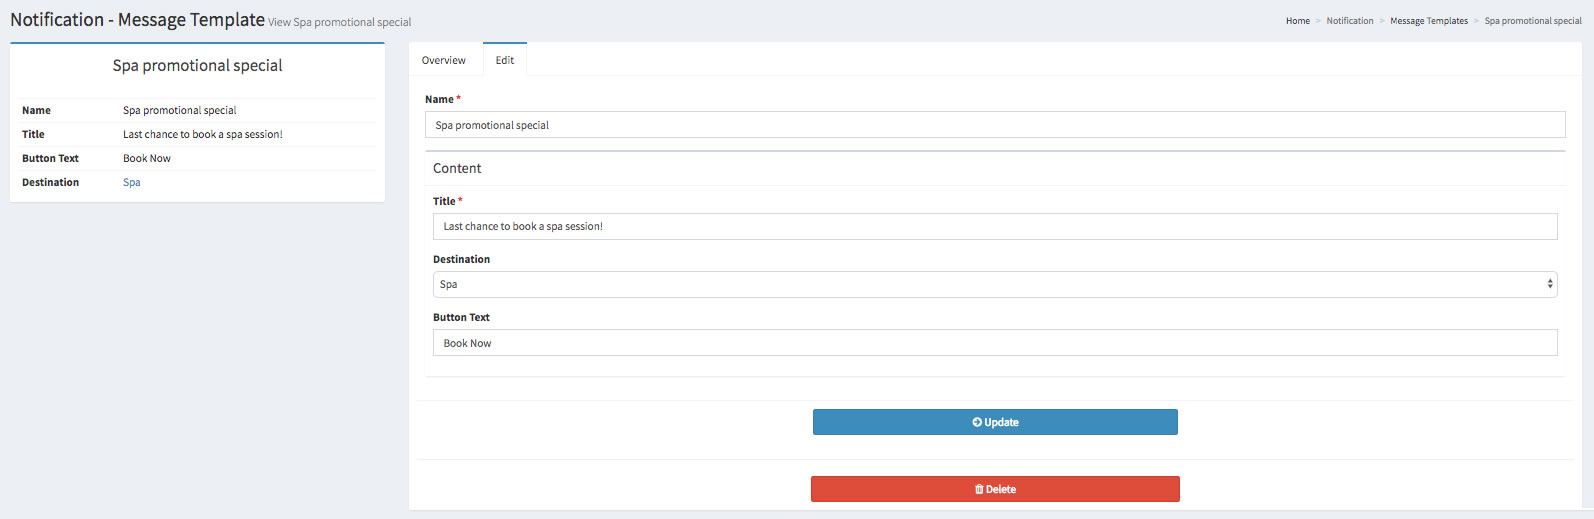
Task: Switch to the Overview tab
Action: click(x=443, y=61)
